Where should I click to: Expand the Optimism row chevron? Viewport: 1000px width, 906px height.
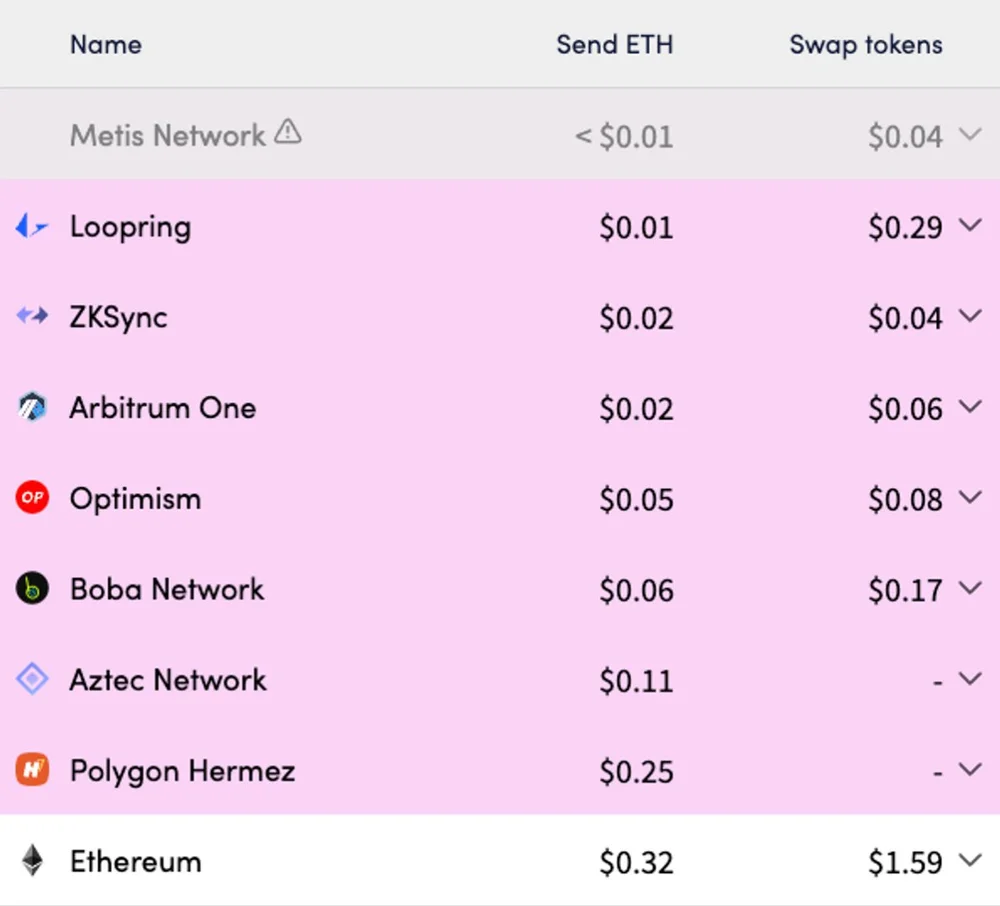point(970,497)
